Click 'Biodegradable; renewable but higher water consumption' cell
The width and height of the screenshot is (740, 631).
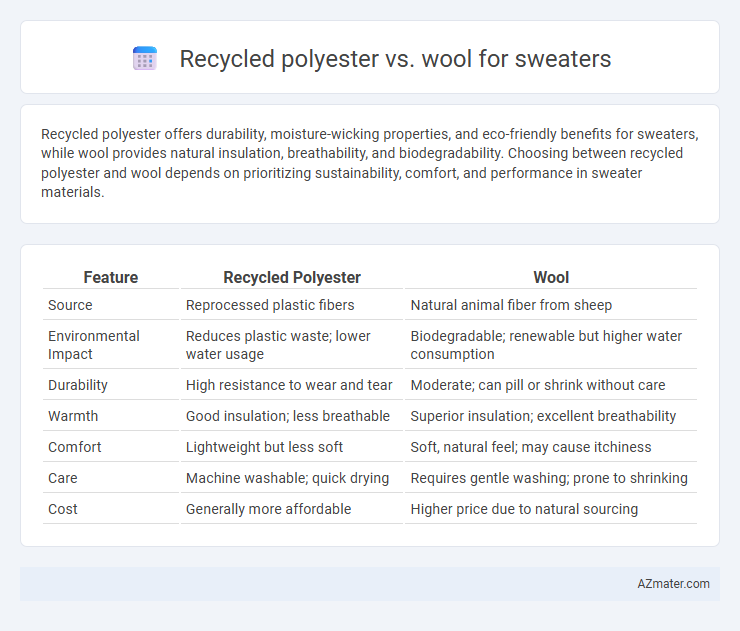point(546,345)
